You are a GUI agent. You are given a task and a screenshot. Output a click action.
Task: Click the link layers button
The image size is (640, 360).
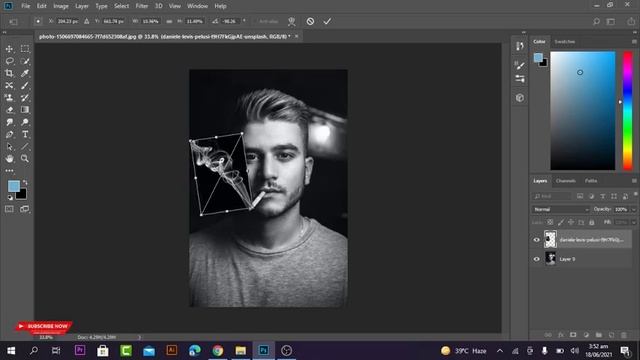click(x=548, y=335)
